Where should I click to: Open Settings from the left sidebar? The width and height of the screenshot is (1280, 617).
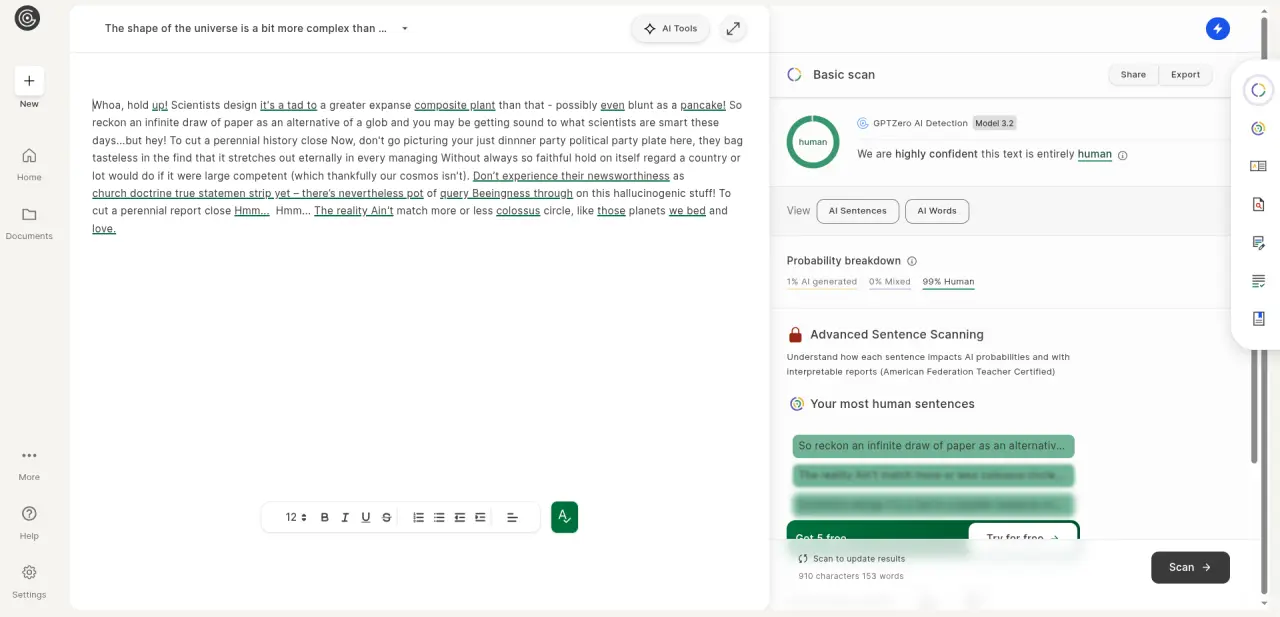tap(29, 581)
